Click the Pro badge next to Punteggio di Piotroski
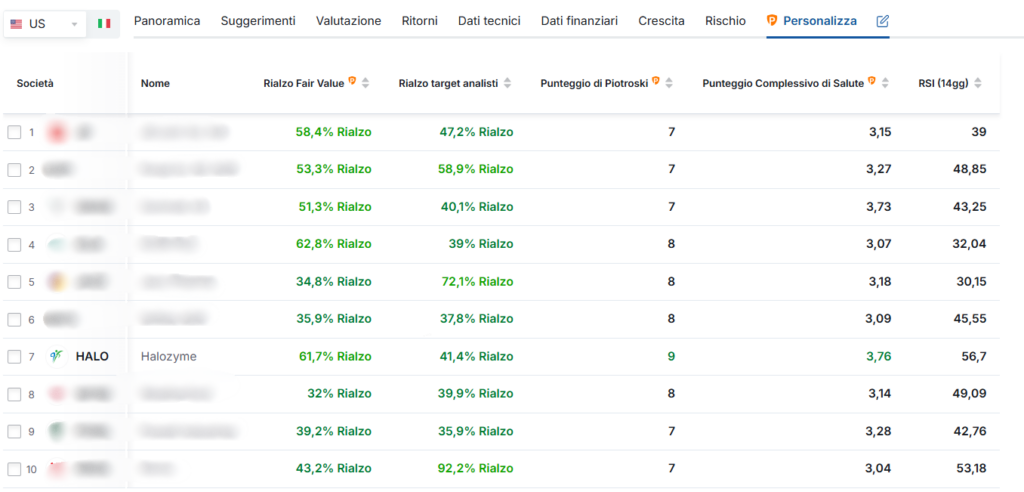Image resolution: width=1024 pixels, height=492 pixels. point(656,82)
